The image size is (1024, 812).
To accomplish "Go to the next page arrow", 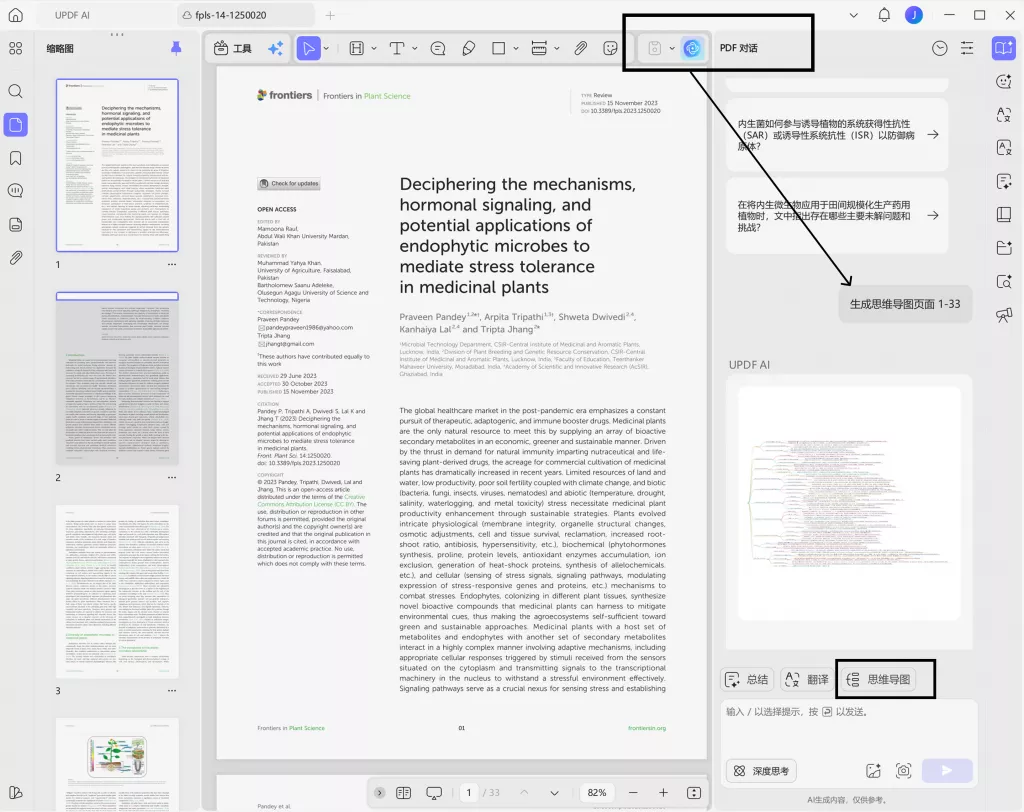I will 554,792.
